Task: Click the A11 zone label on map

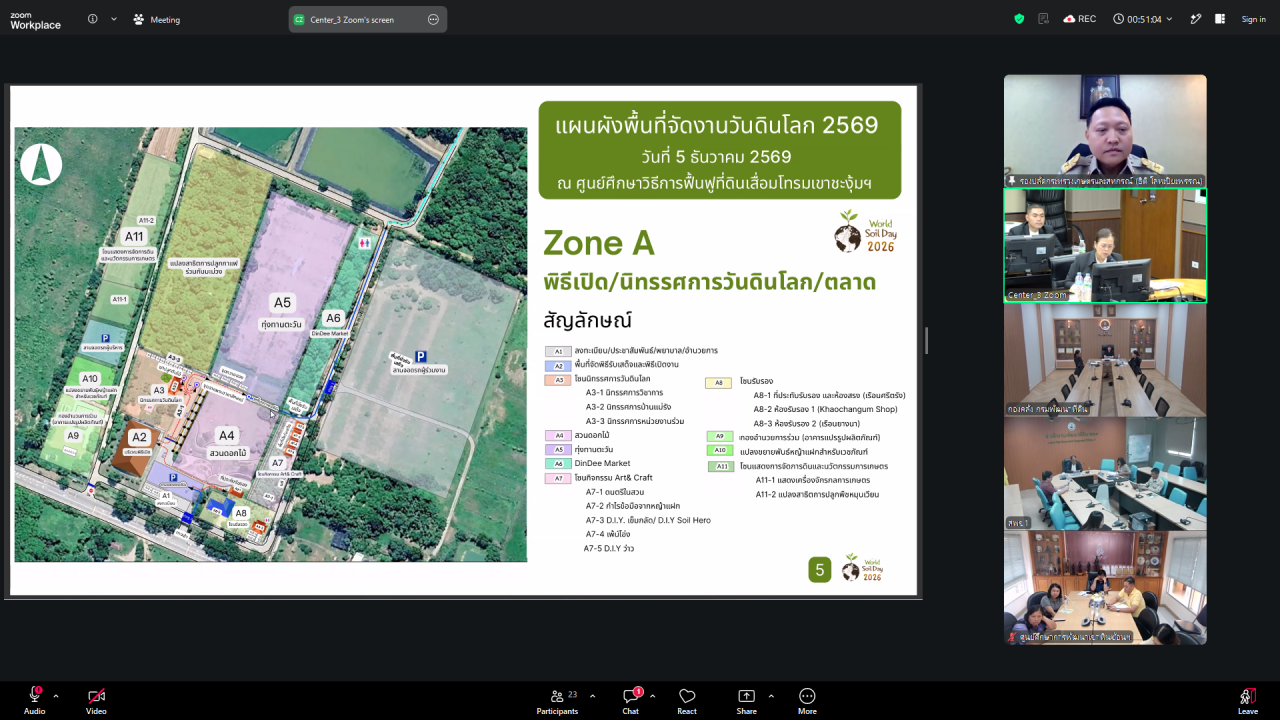Action: click(135, 237)
